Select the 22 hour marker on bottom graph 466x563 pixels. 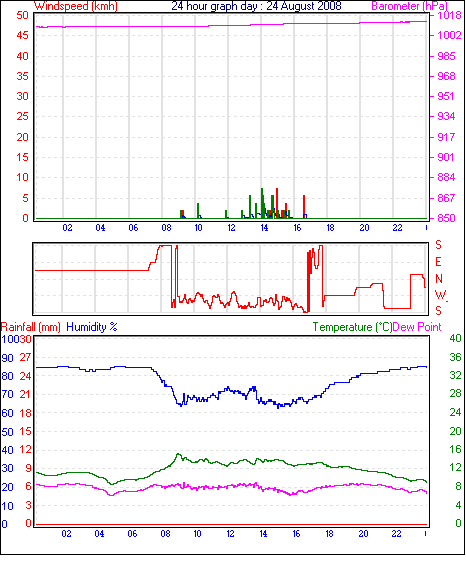[x=396, y=534]
